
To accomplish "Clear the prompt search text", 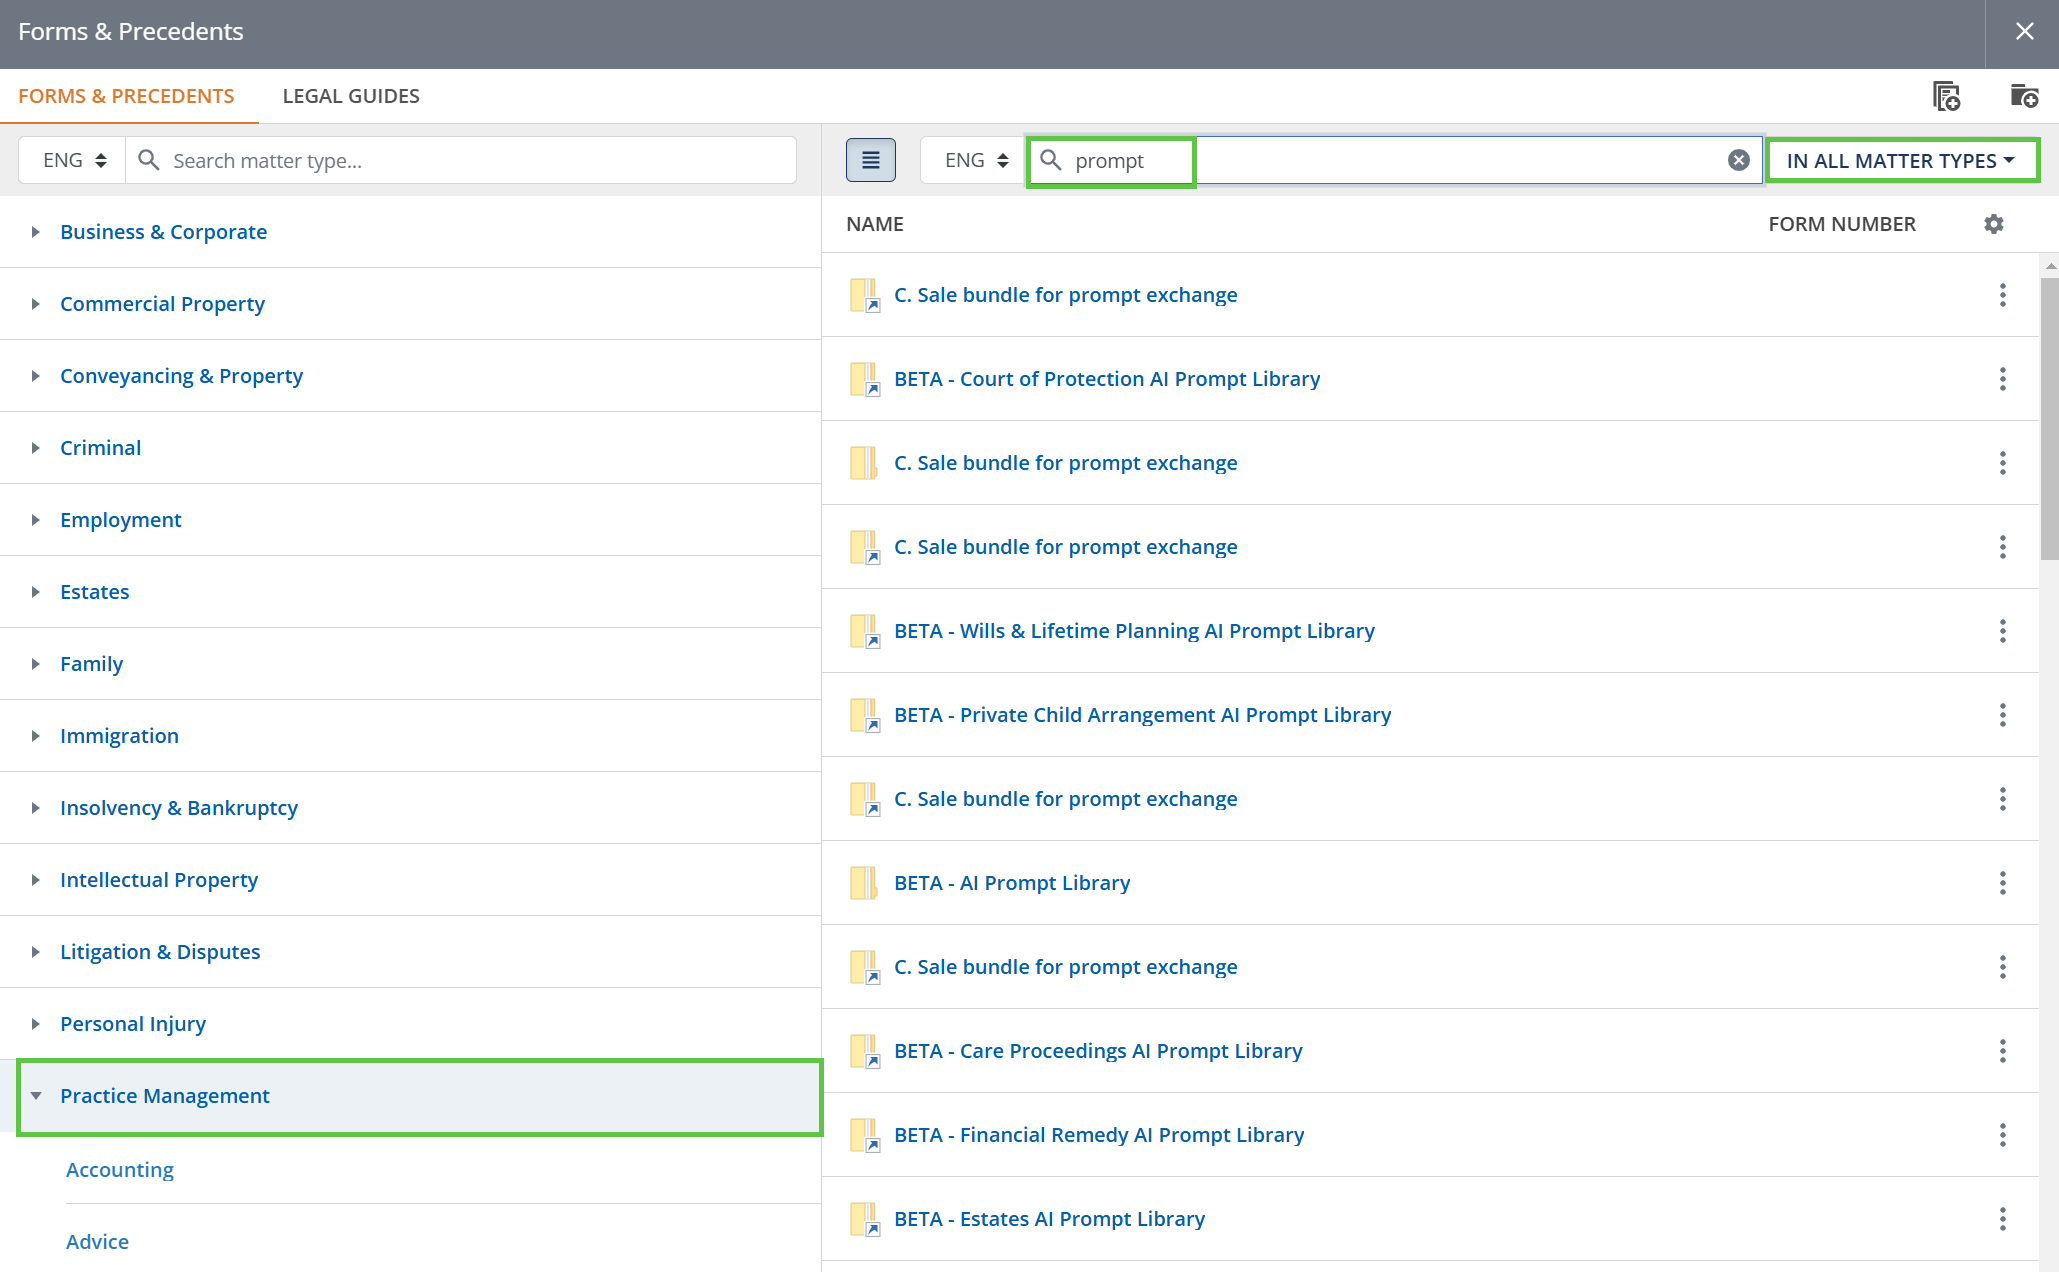I will pos(1739,160).
